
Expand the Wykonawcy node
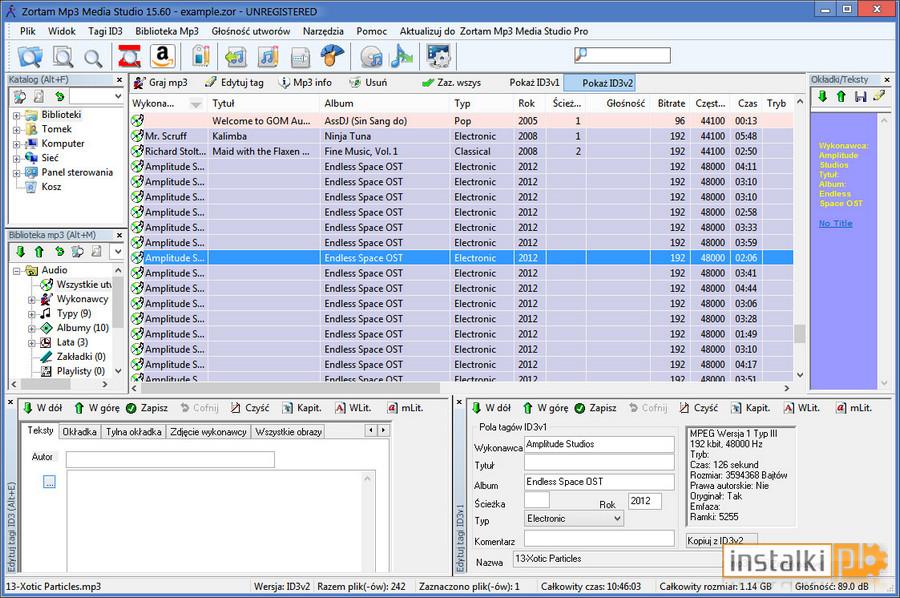point(32,299)
